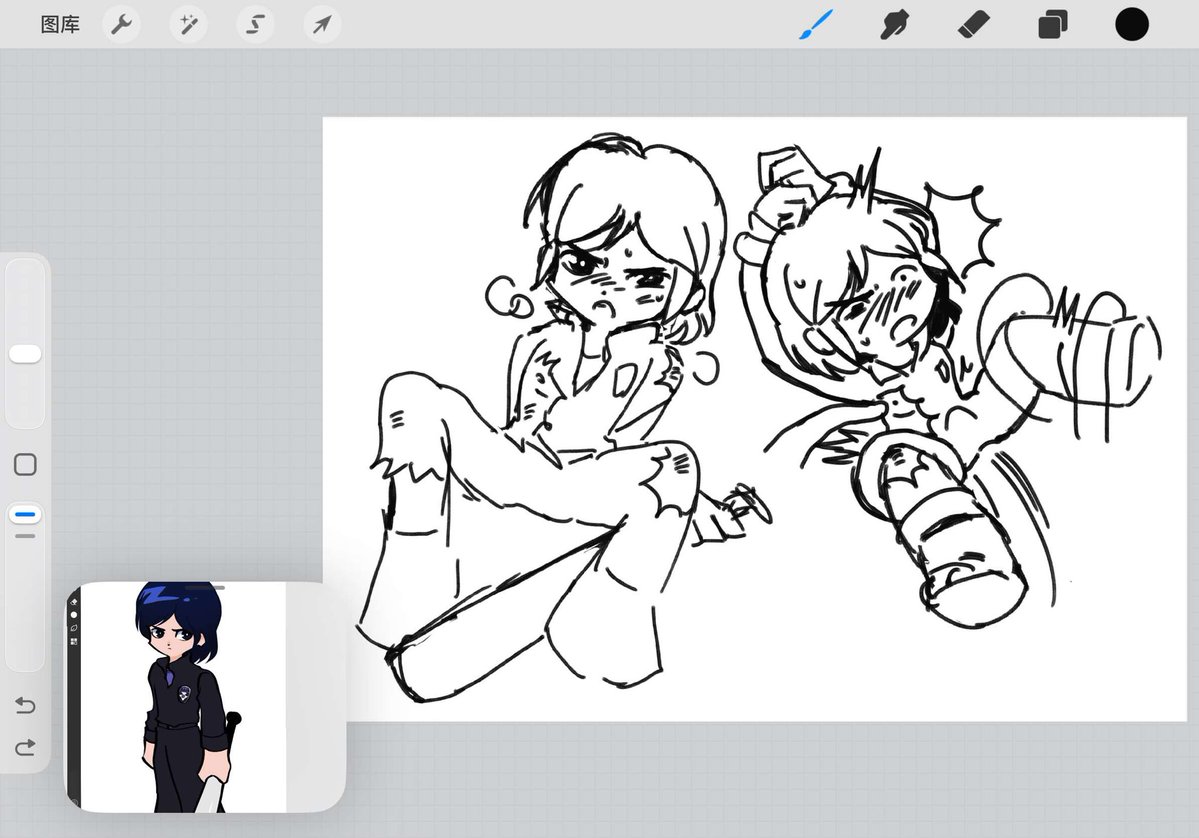Image resolution: width=1199 pixels, height=838 pixels.
Task: Open the 图库 gallery
Action: [x=60, y=25]
